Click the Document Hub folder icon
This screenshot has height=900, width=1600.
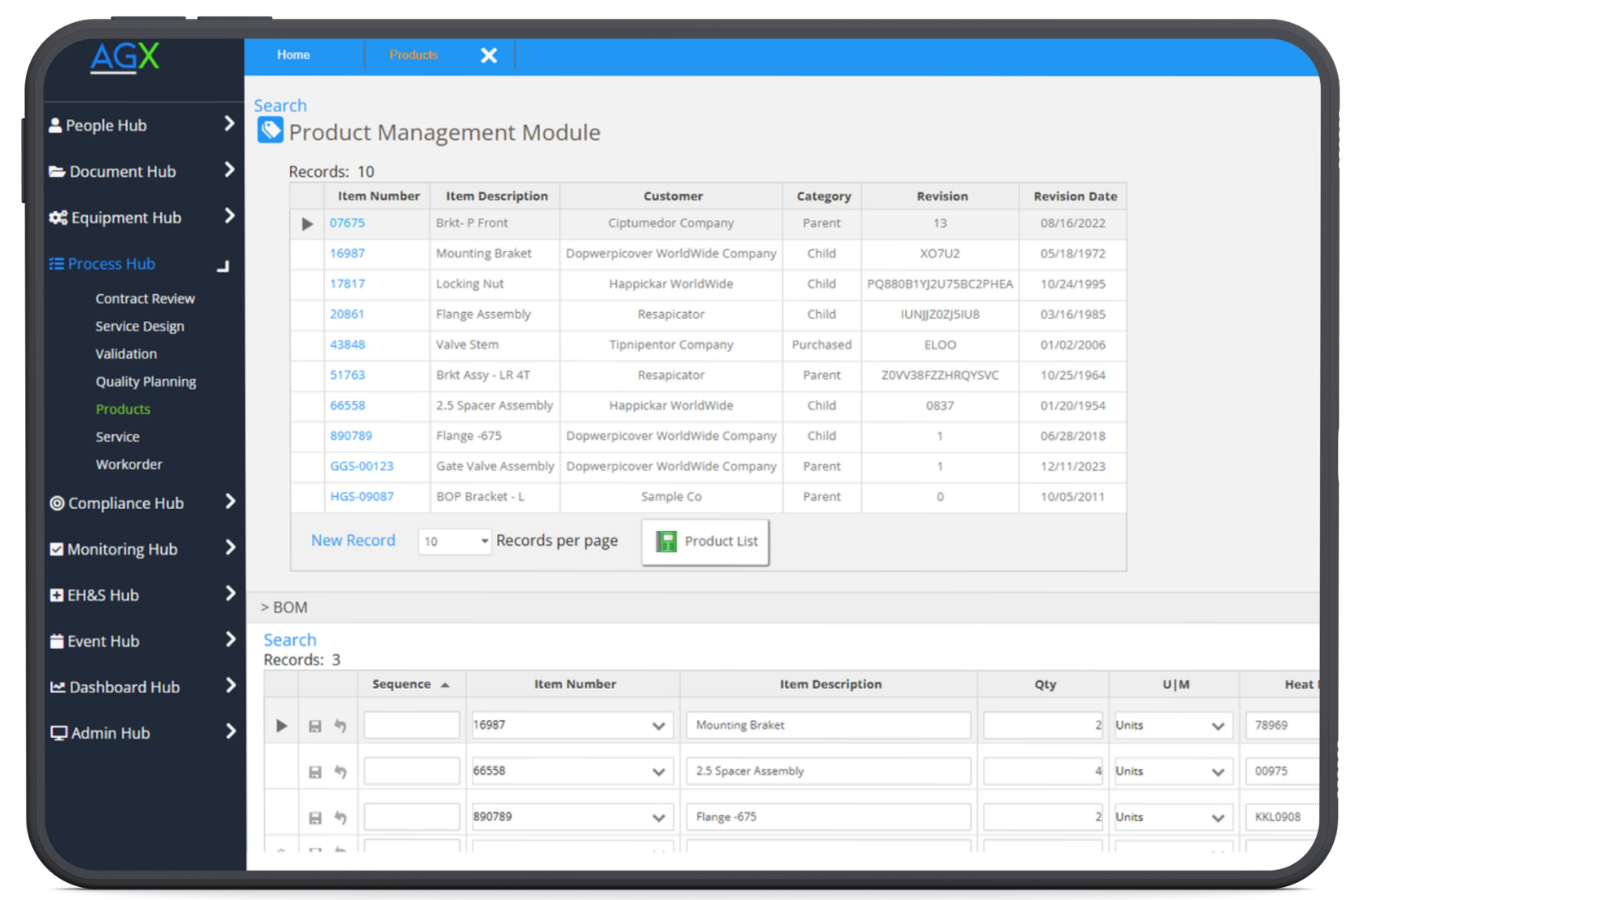(x=57, y=172)
